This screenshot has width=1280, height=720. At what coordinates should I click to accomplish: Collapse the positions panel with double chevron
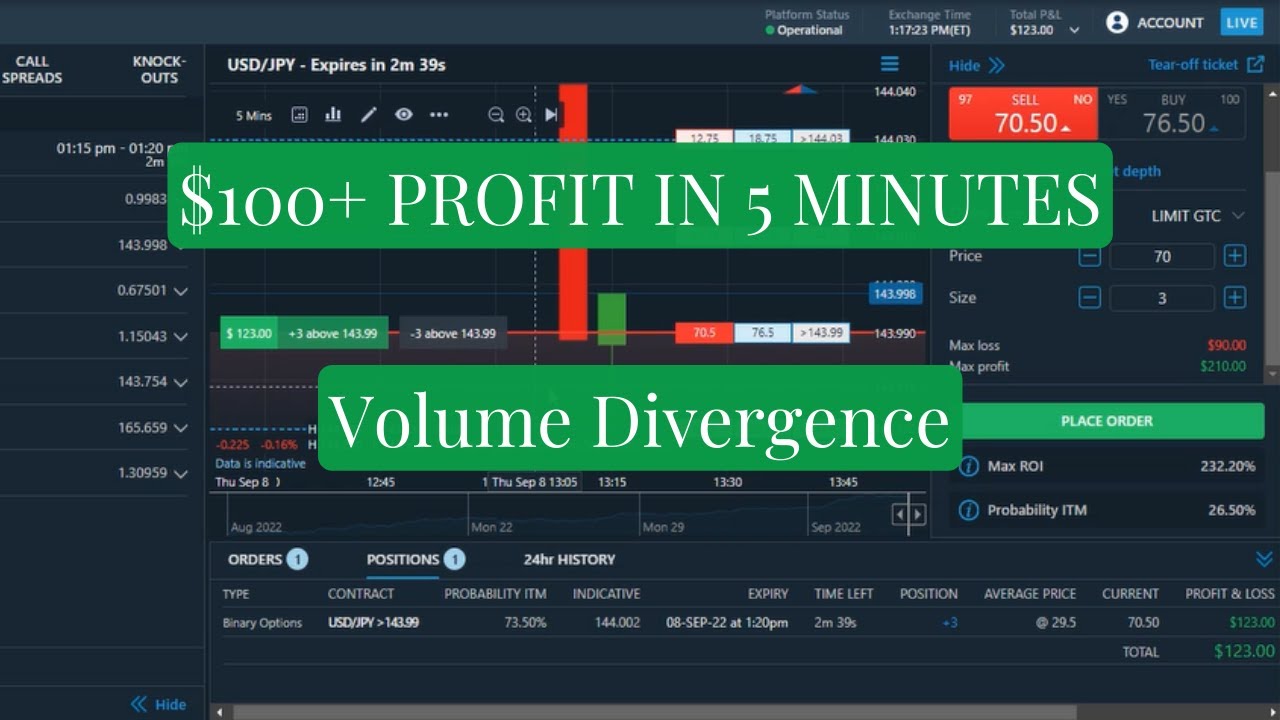point(1264,559)
